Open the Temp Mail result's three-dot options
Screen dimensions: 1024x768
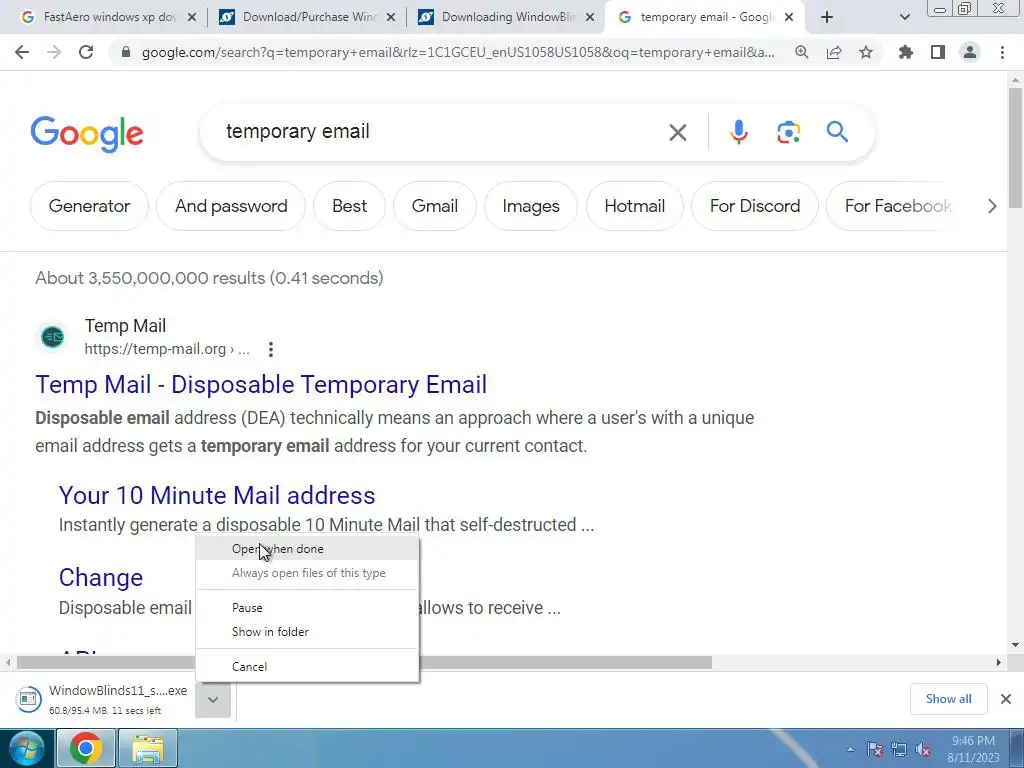271,349
